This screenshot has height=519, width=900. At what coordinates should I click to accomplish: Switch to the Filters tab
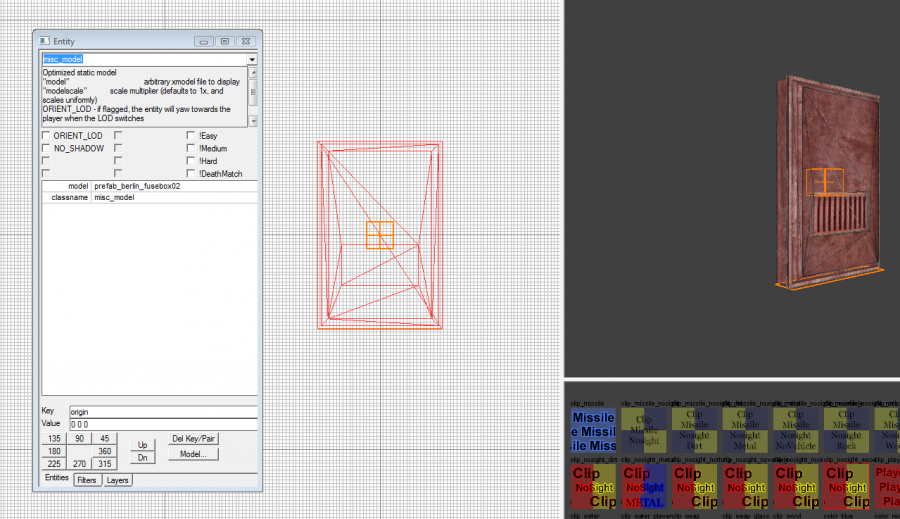coord(87,480)
